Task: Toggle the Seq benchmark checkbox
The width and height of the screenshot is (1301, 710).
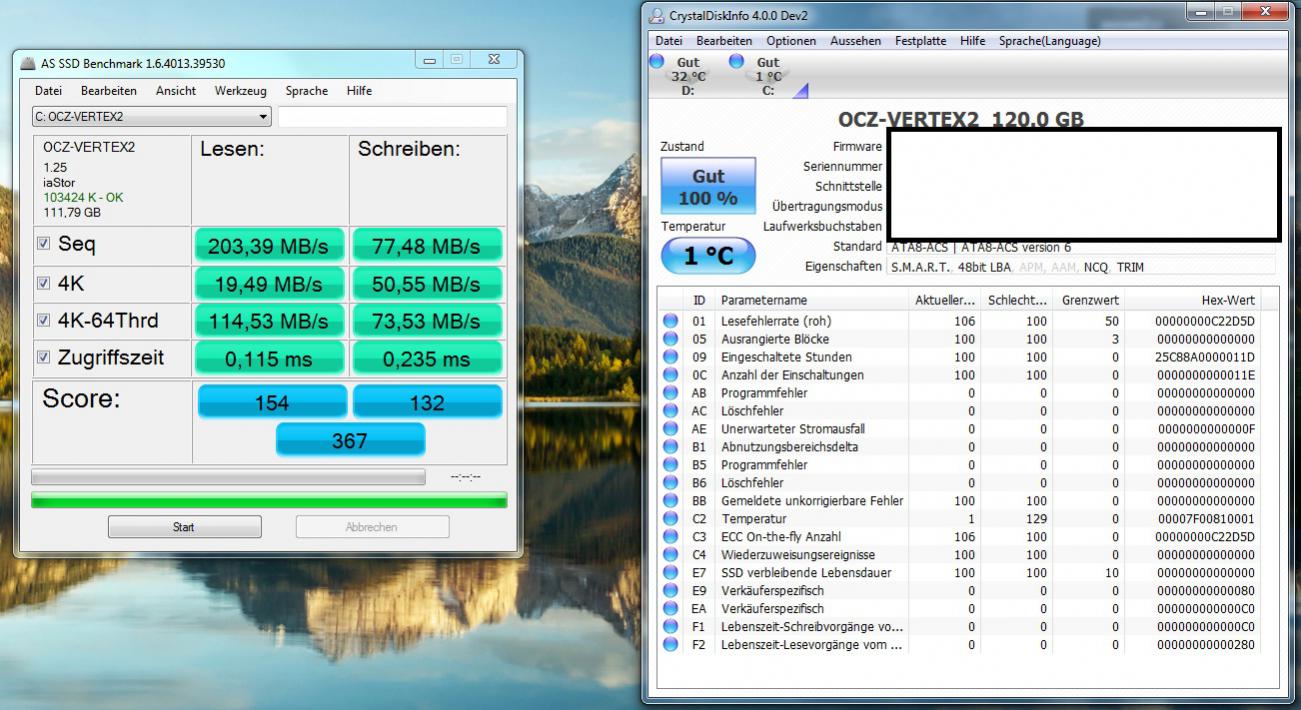Action: point(43,244)
